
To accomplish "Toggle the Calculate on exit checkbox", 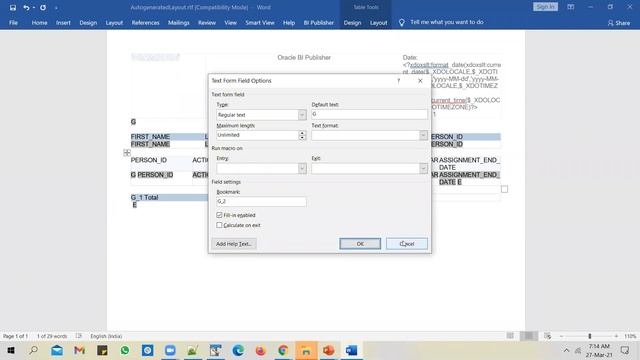I will (219, 225).
